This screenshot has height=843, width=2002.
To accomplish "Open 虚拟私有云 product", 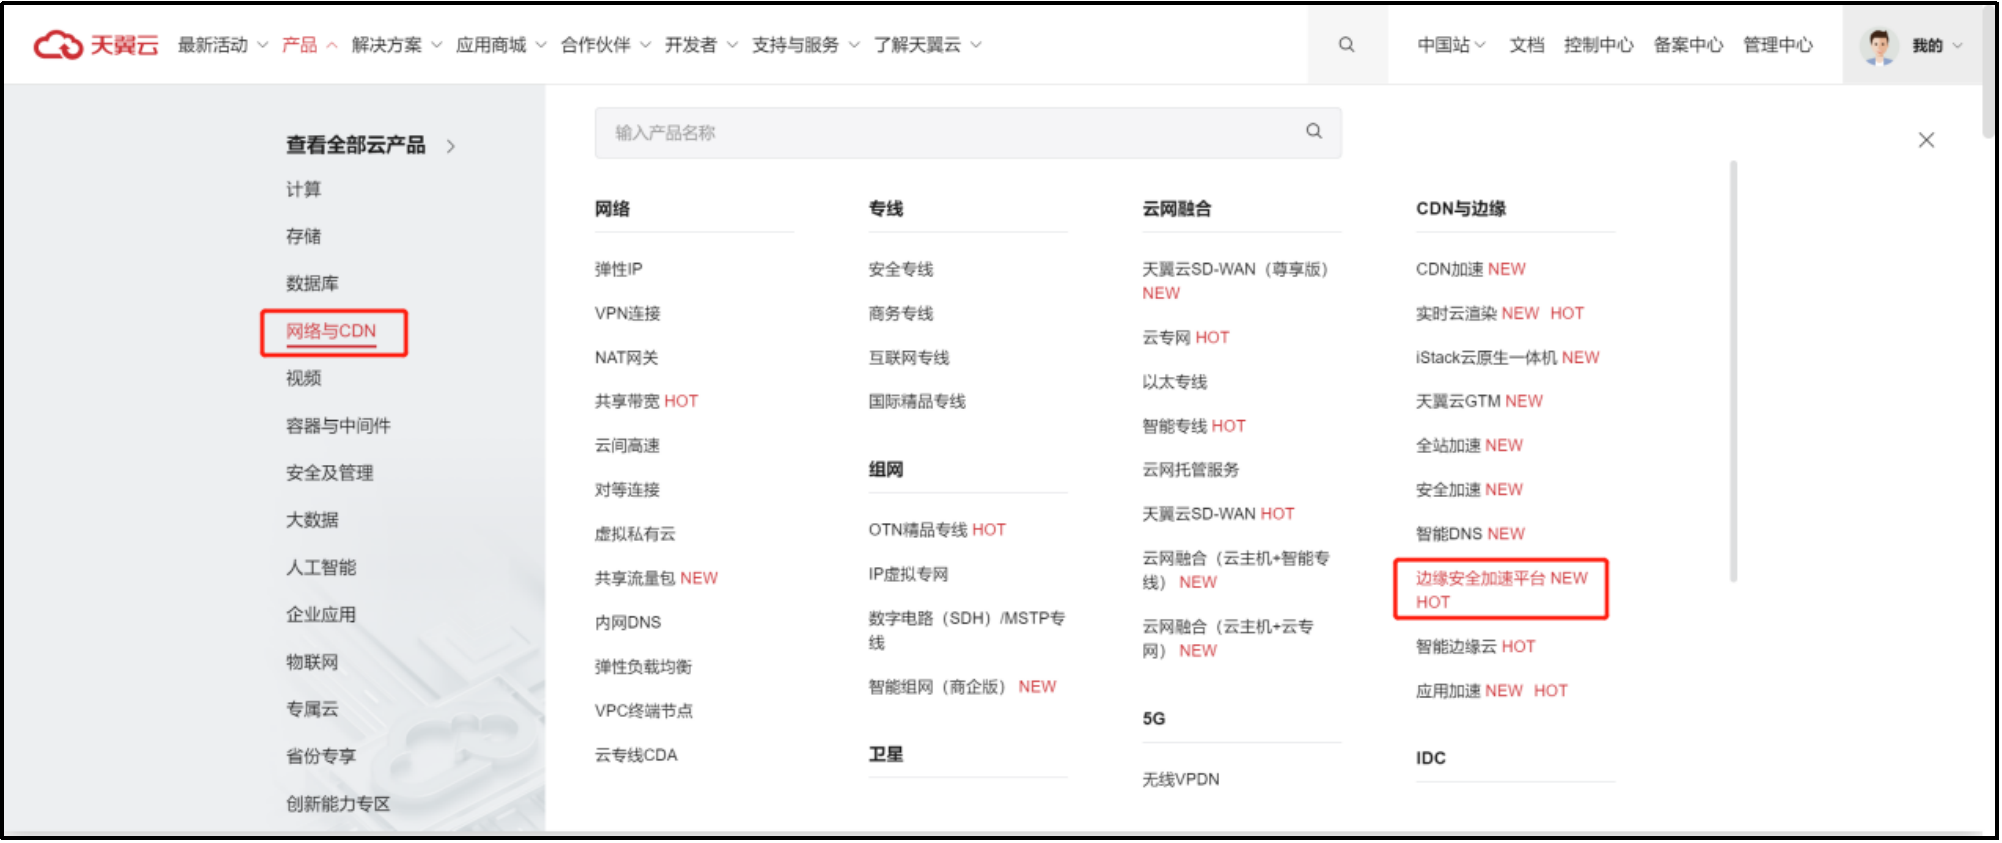I will [x=635, y=534].
